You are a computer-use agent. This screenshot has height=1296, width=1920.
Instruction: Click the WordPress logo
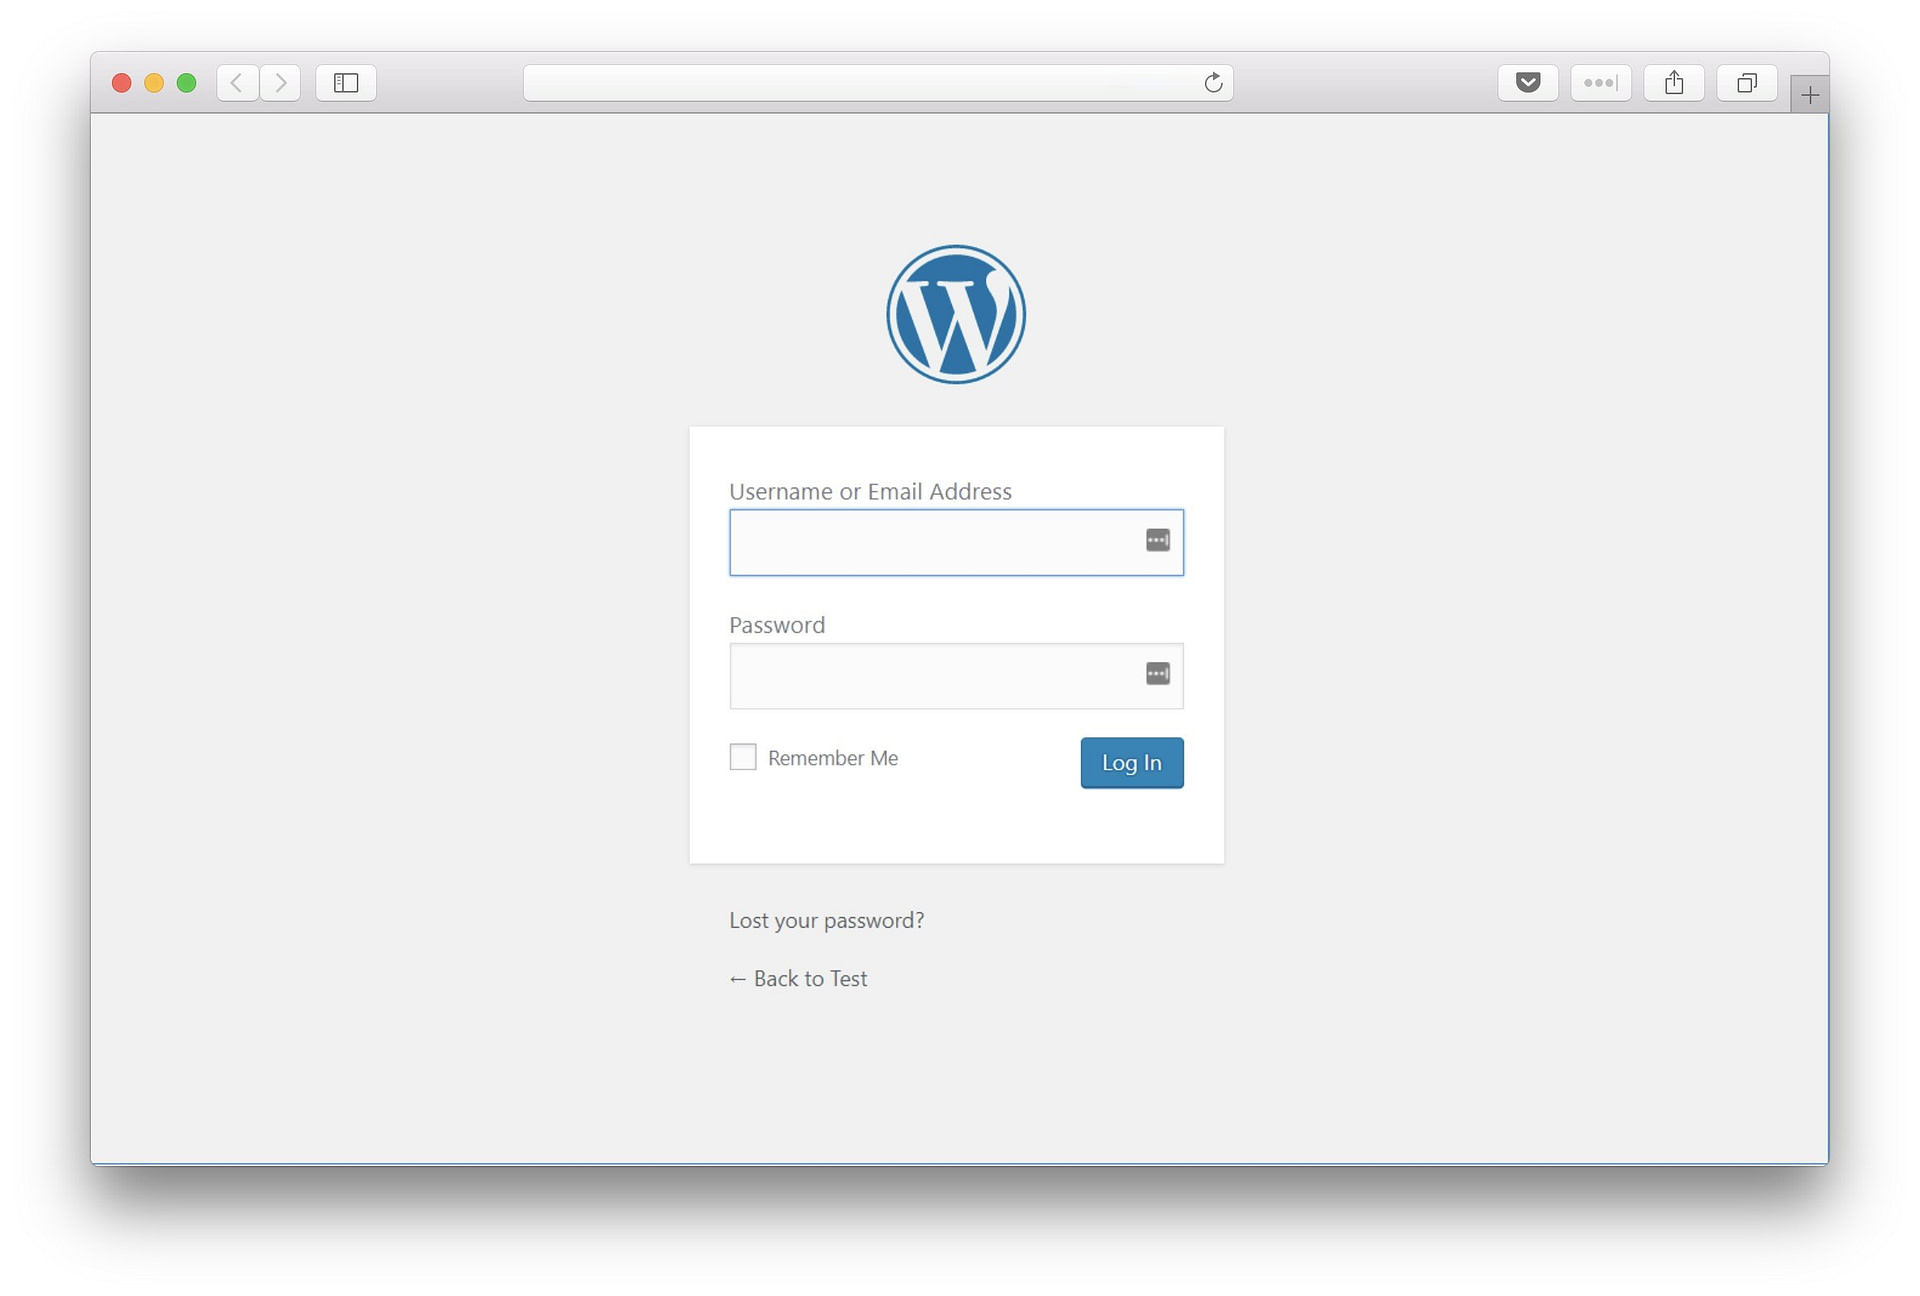coord(956,314)
